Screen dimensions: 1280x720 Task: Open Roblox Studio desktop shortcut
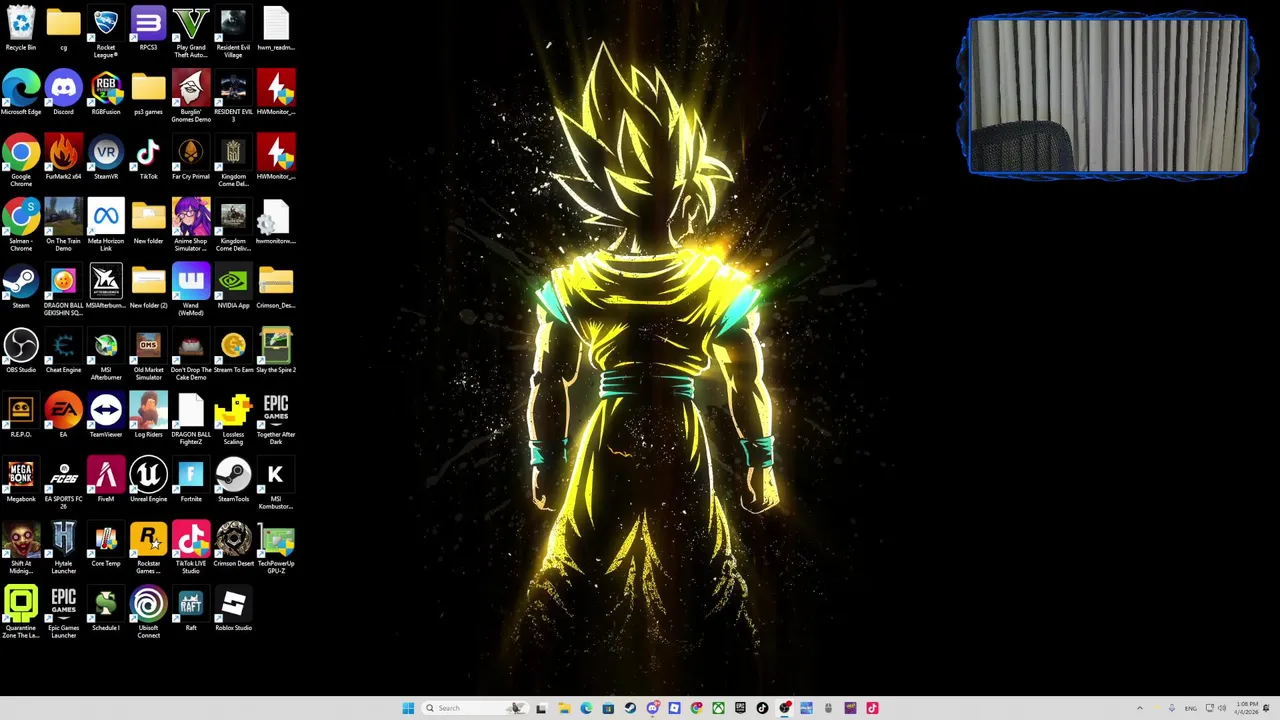233,609
